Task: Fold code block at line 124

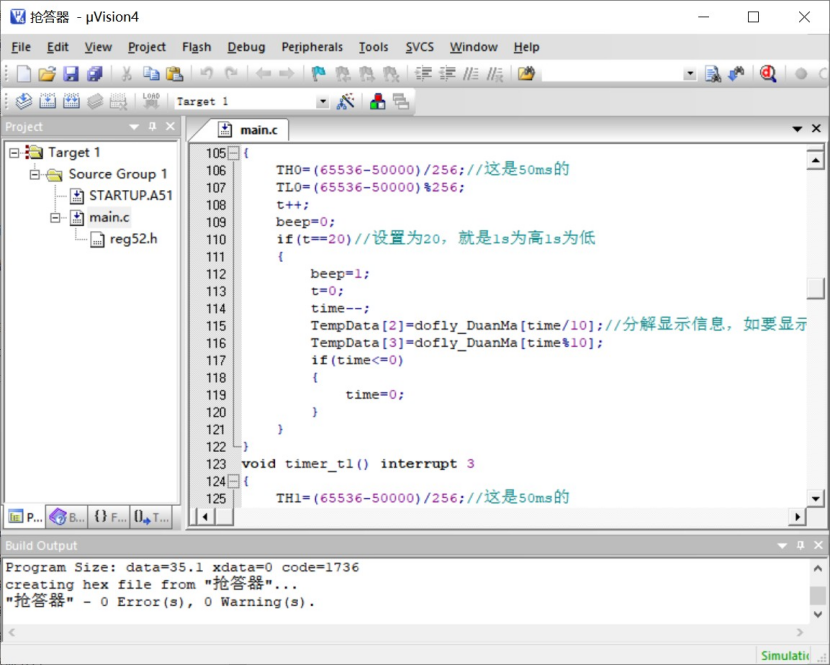Action: point(233,482)
